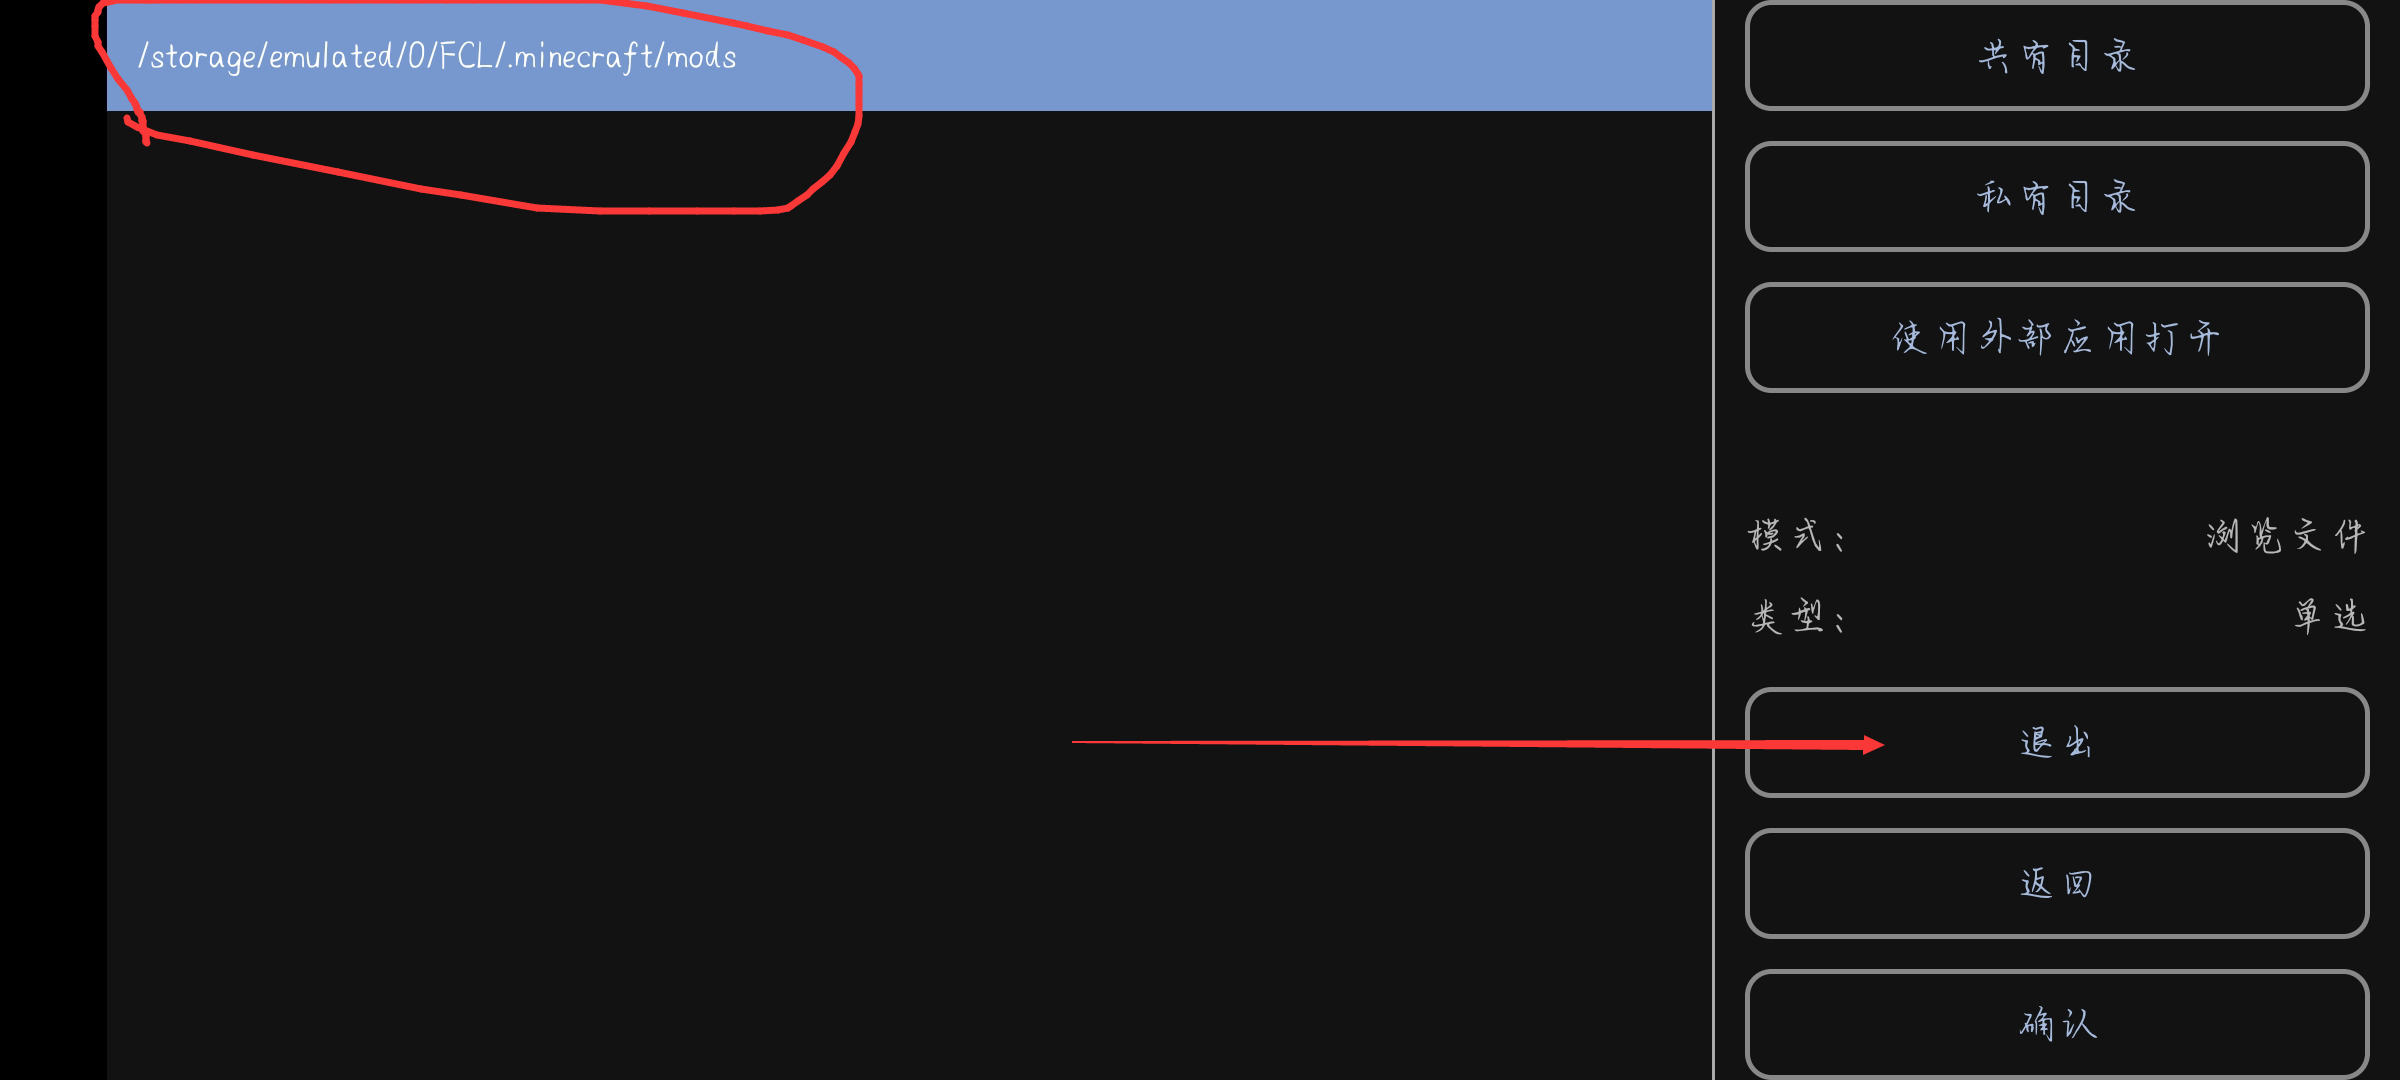
Task: Click the 单选 single-select value
Action: click(x=2330, y=616)
